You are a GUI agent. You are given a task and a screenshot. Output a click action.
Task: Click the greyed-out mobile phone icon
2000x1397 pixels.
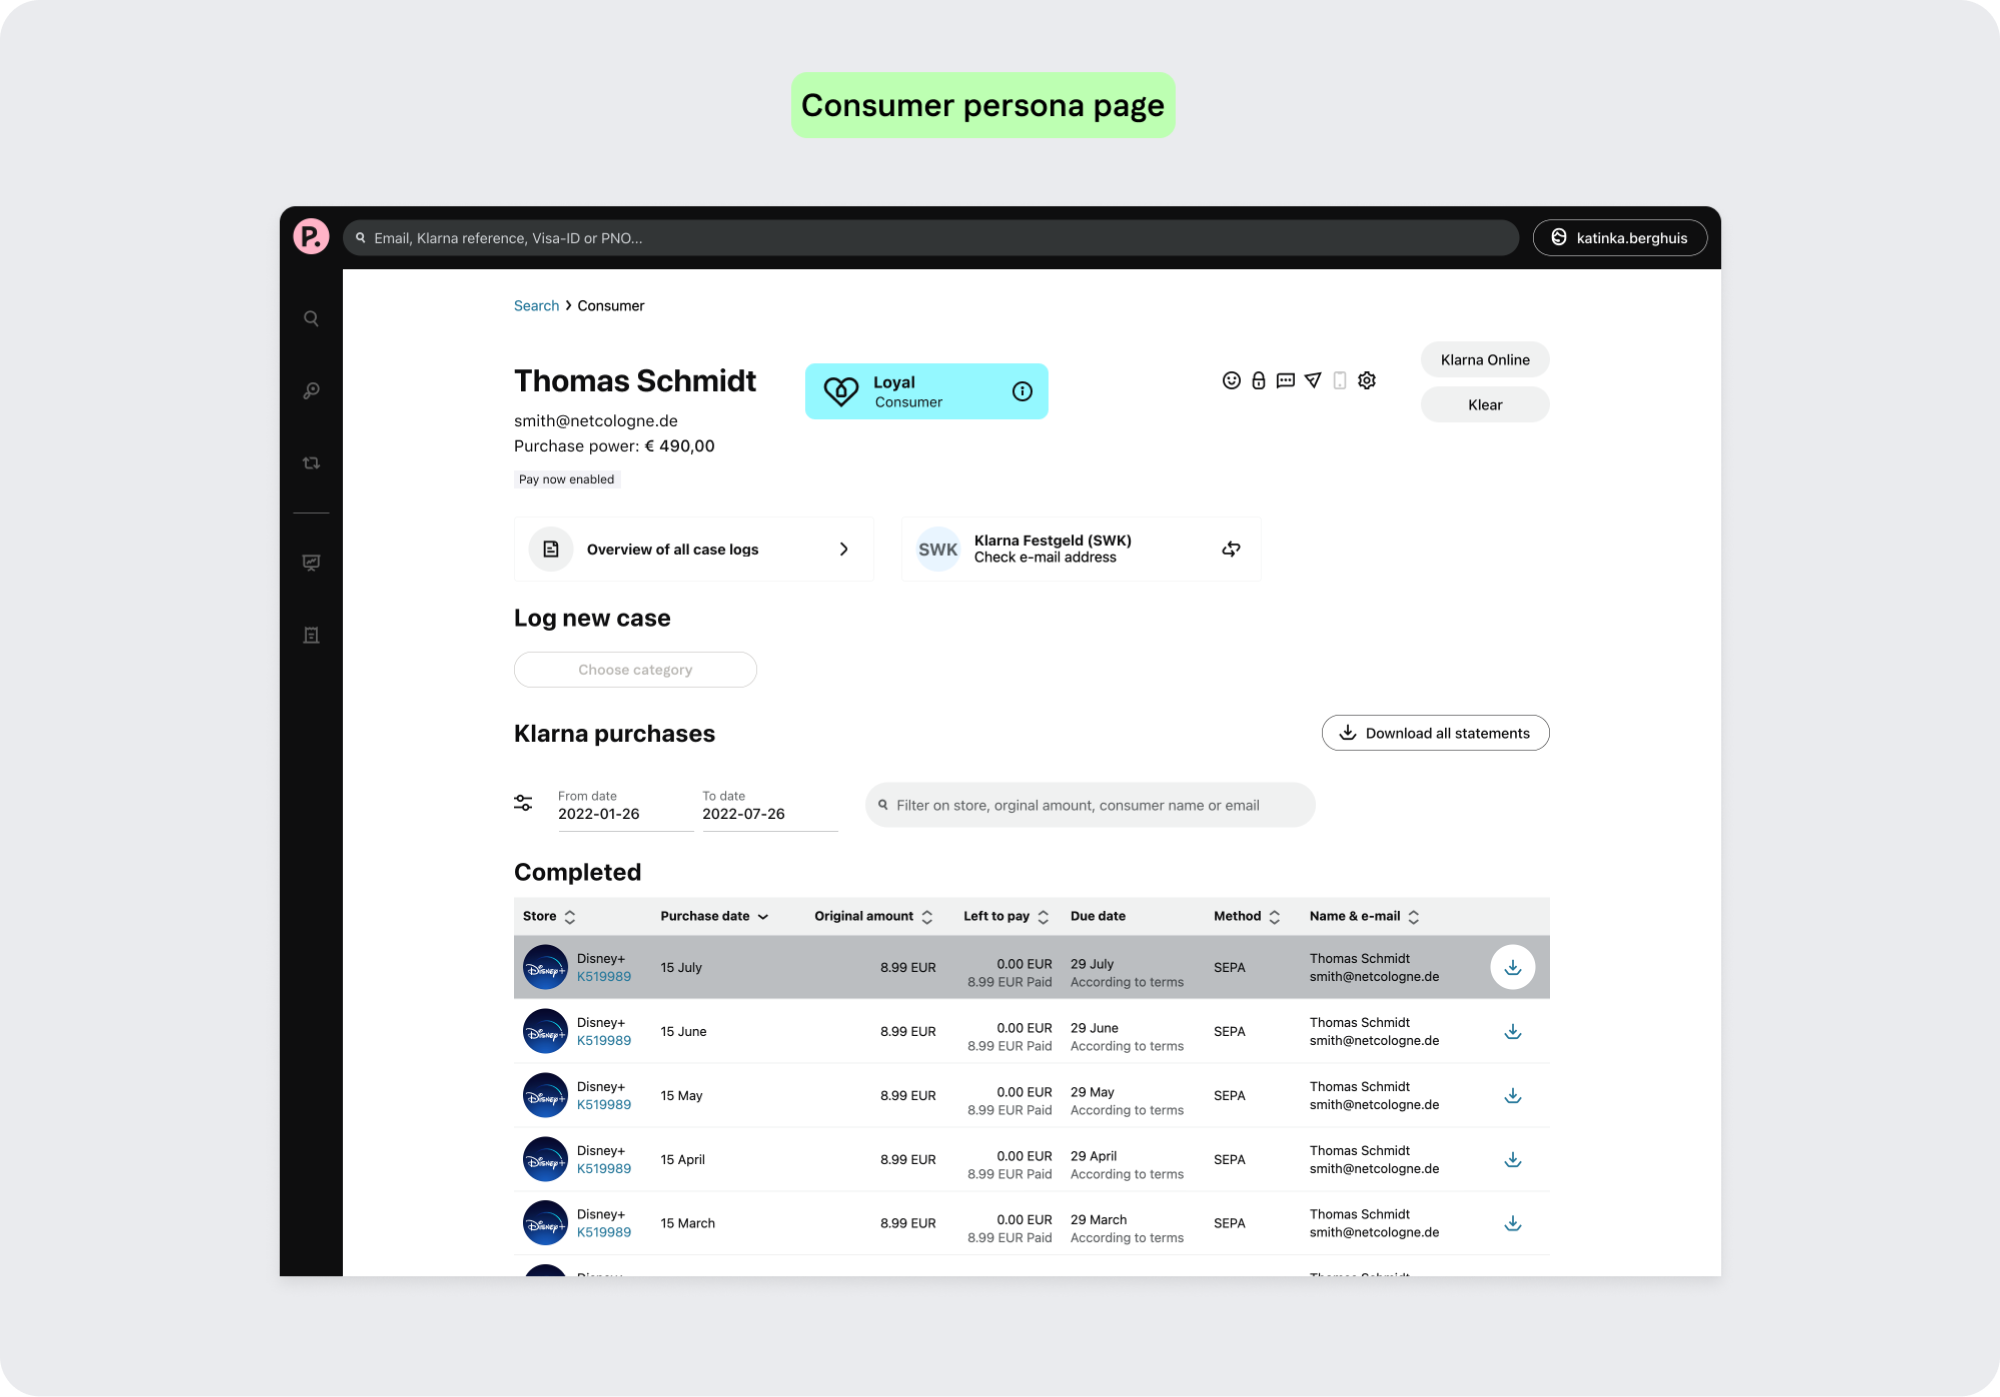coord(1340,380)
